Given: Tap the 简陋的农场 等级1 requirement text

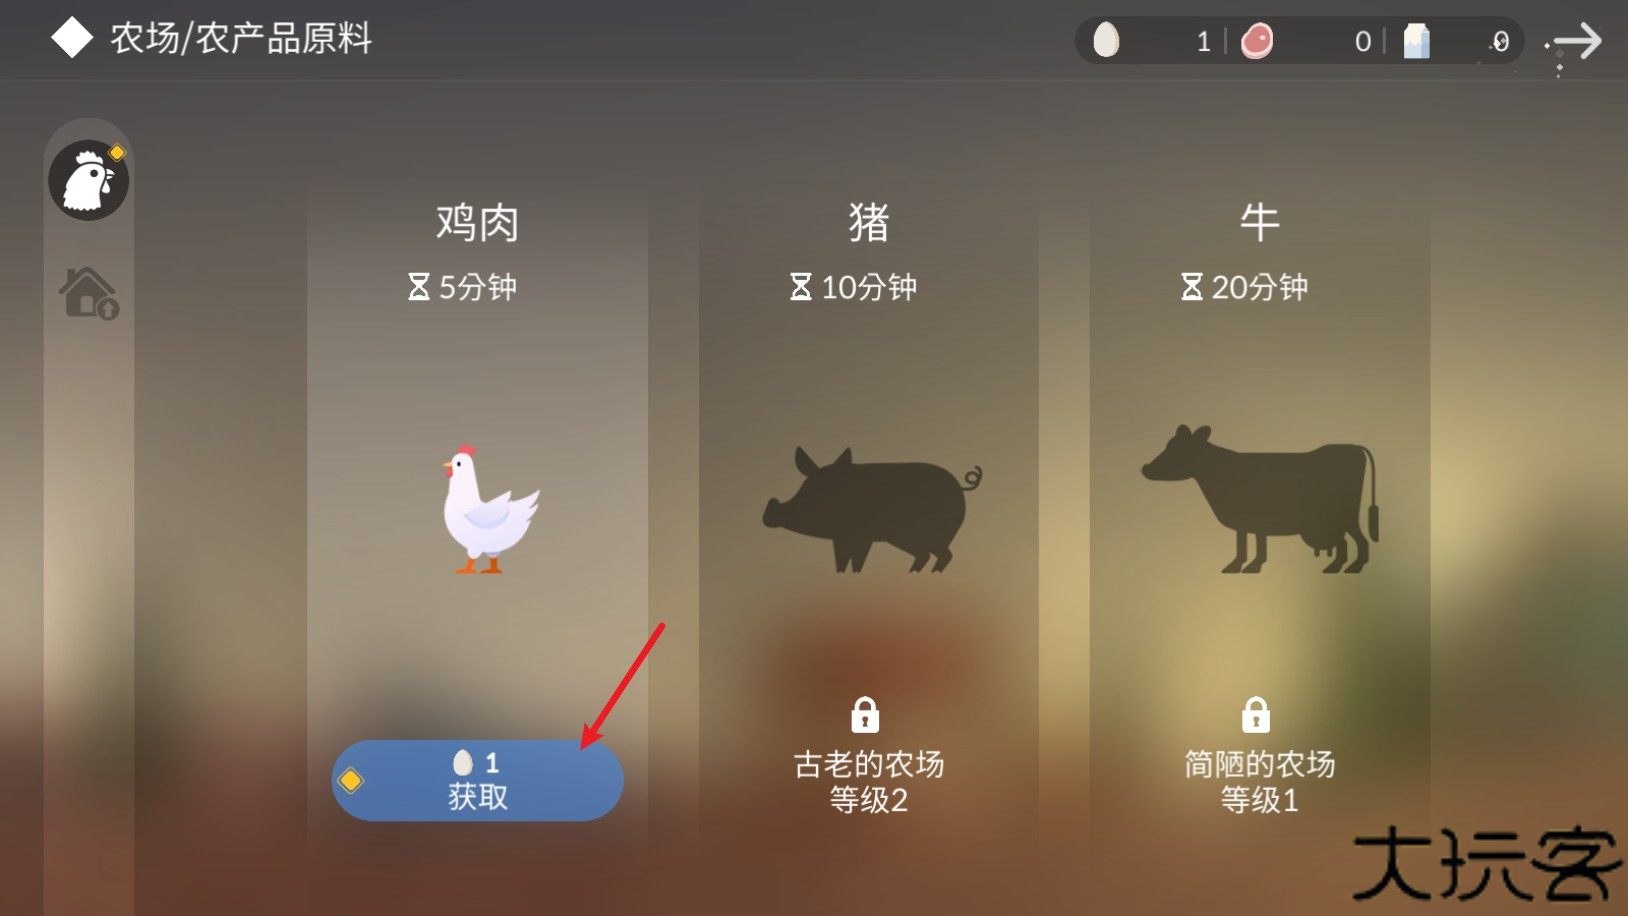Looking at the screenshot, I should (1260, 782).
